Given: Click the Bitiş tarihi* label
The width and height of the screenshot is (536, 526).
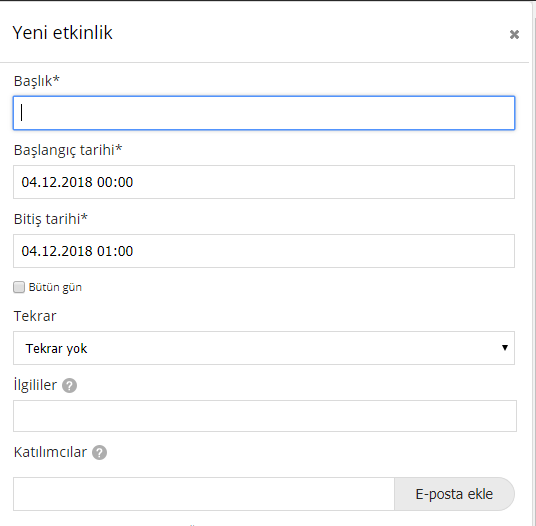Looking at the screenshot, I should [x=51, y=219].
